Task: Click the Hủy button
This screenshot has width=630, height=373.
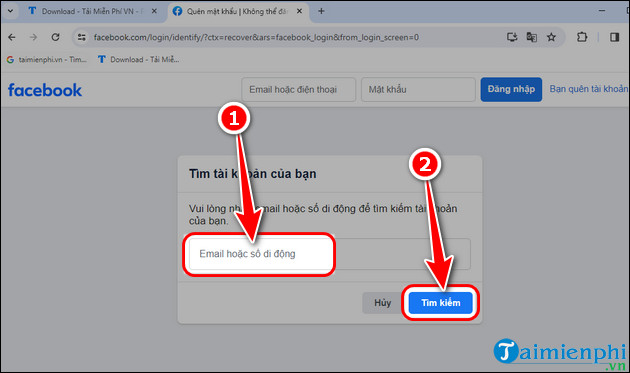Action: [x=382, y=303]
